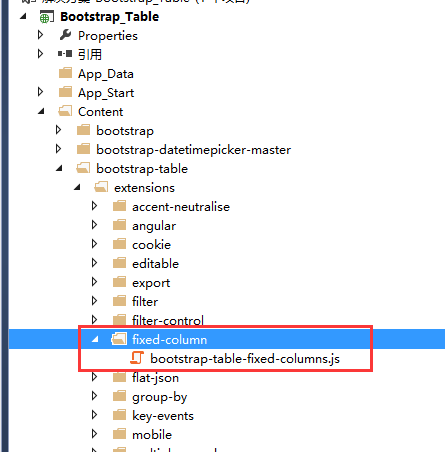
Task: Click the App_Start folder icon
Action: [x=65, y=92]
